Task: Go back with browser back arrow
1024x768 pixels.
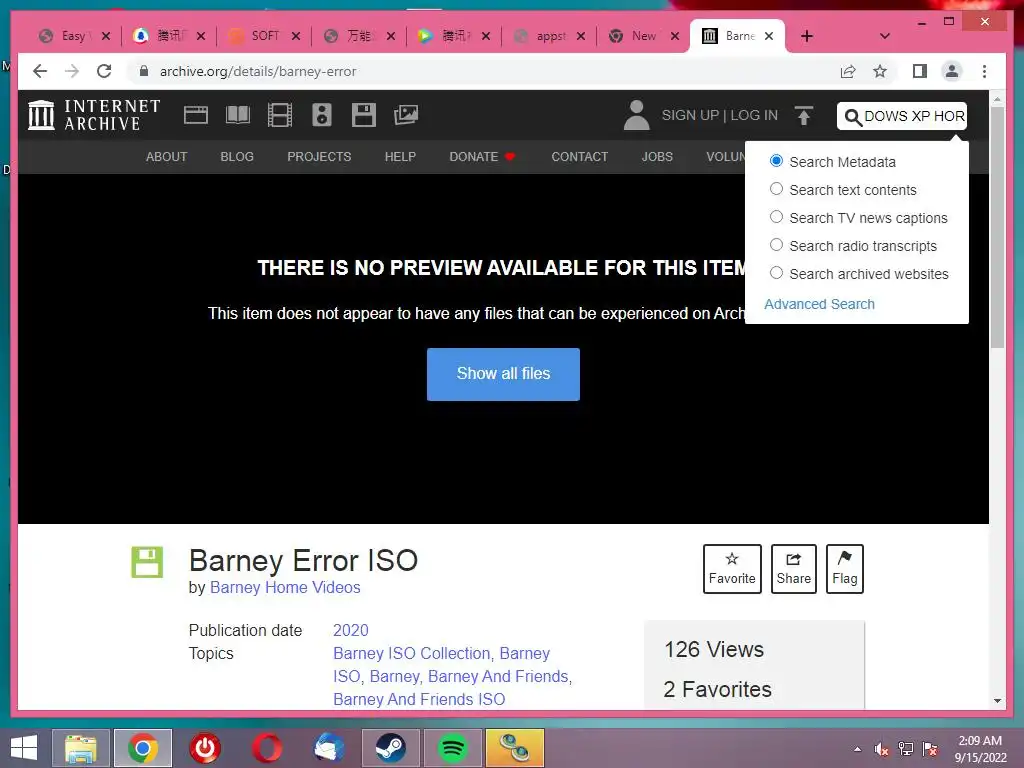Action: 40,71
